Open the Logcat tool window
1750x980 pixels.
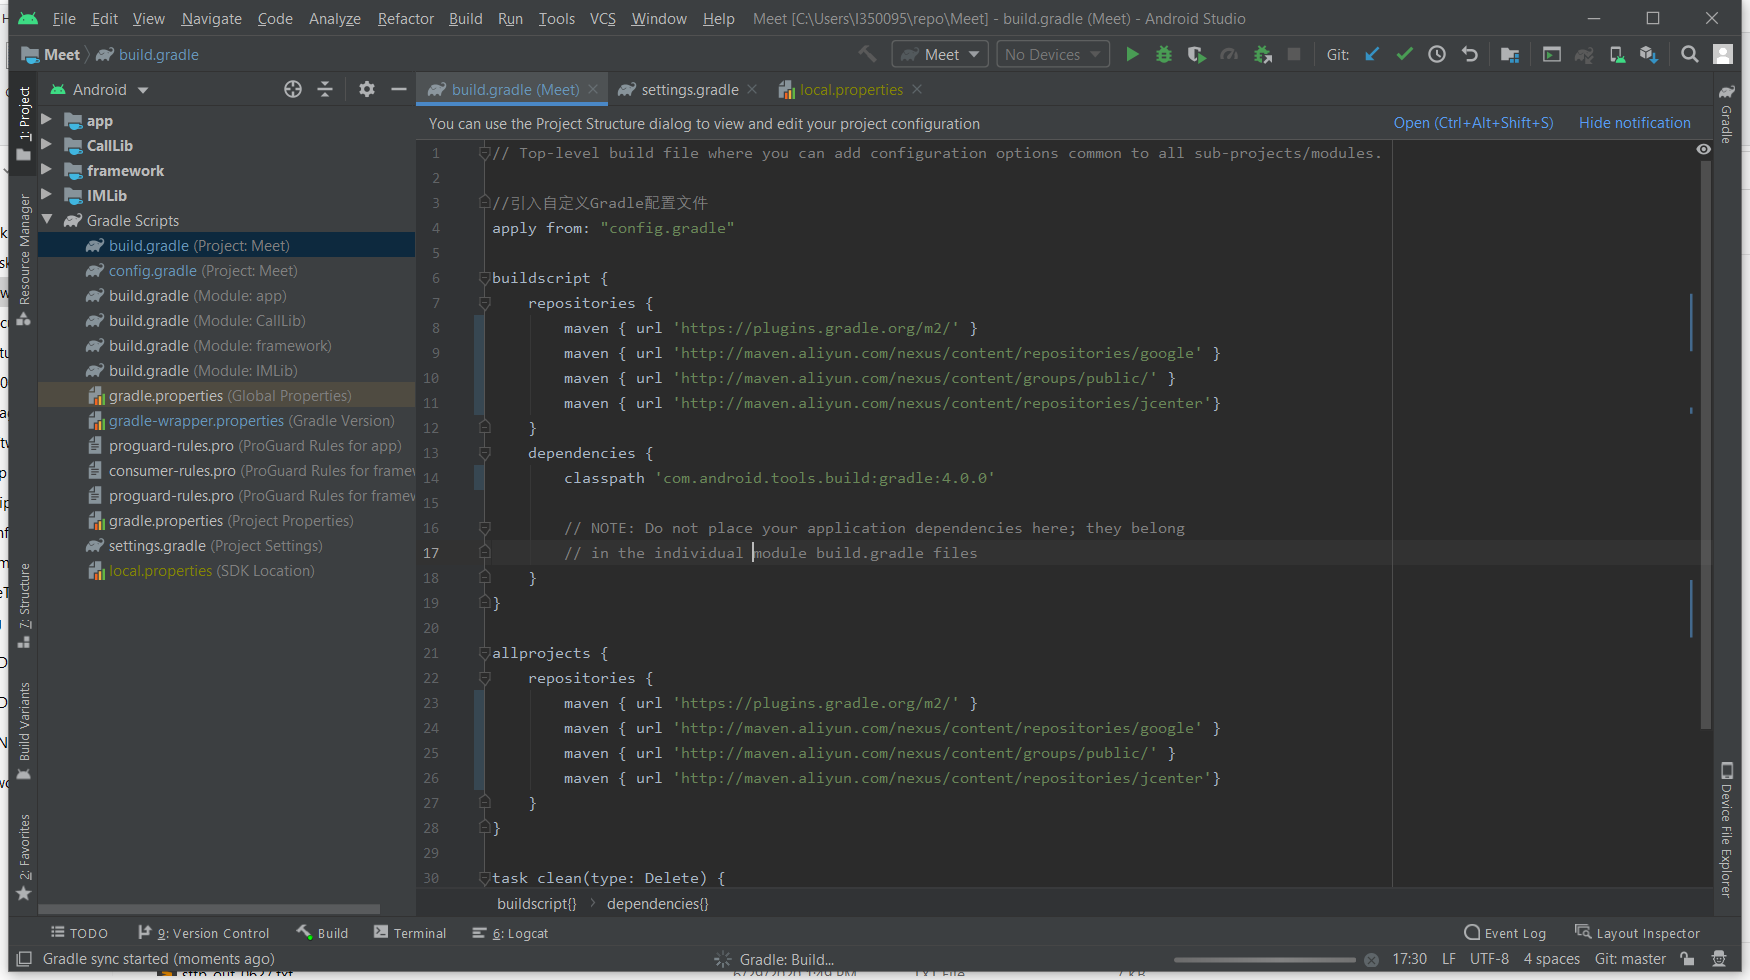click(510, 933)
